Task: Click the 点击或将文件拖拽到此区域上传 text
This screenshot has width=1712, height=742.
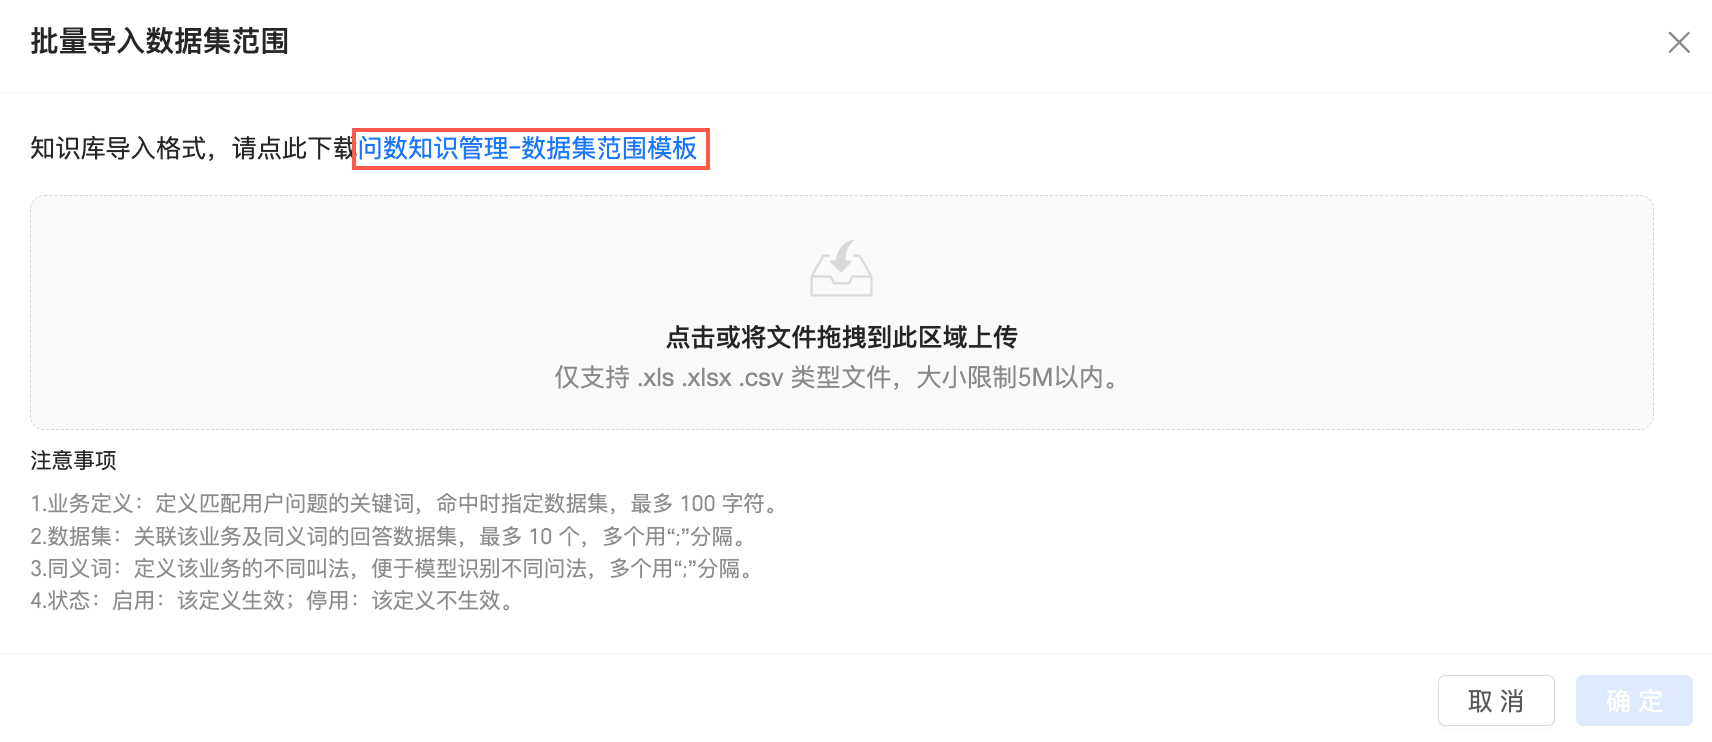Action: coord(841,337)
